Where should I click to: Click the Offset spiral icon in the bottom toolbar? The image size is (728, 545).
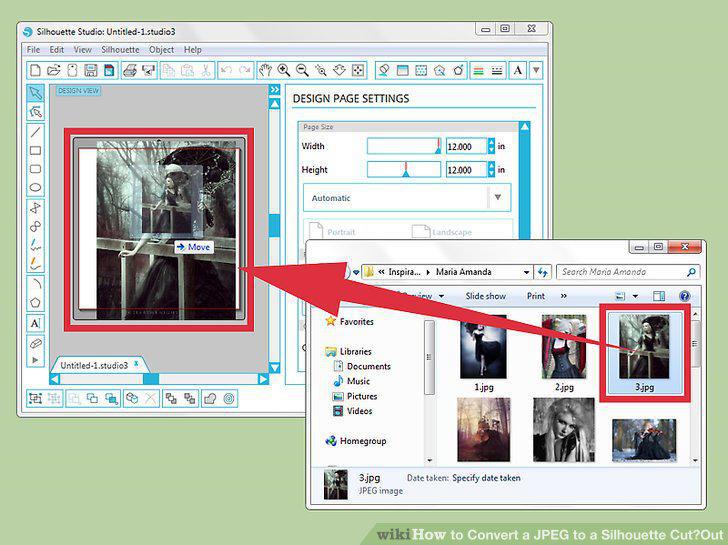pyautogui.click(x=229, y=398)
